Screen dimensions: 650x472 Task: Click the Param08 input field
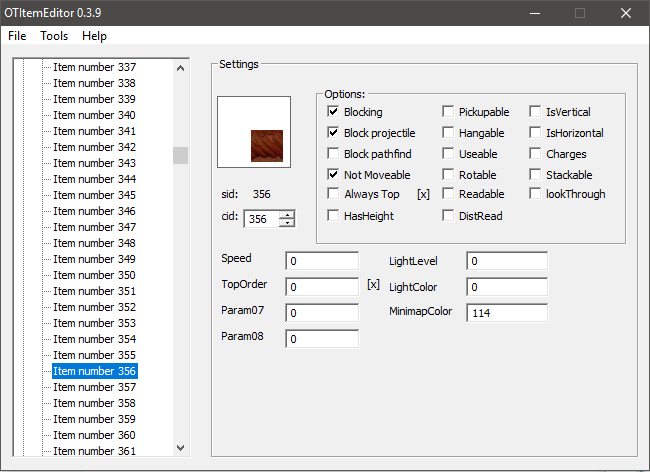[322, 339]
